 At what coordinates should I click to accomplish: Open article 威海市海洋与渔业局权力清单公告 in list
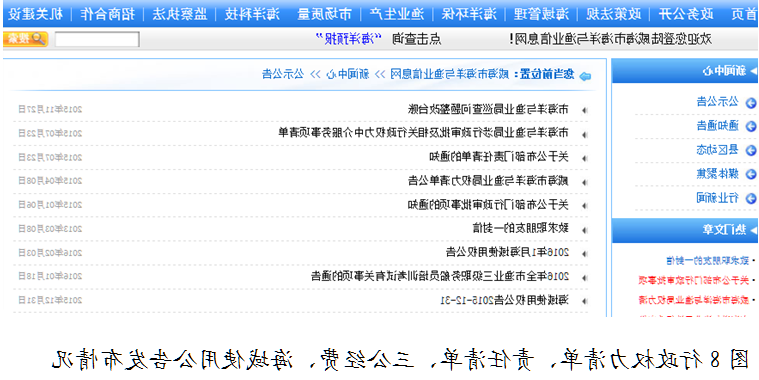[488, 181]
